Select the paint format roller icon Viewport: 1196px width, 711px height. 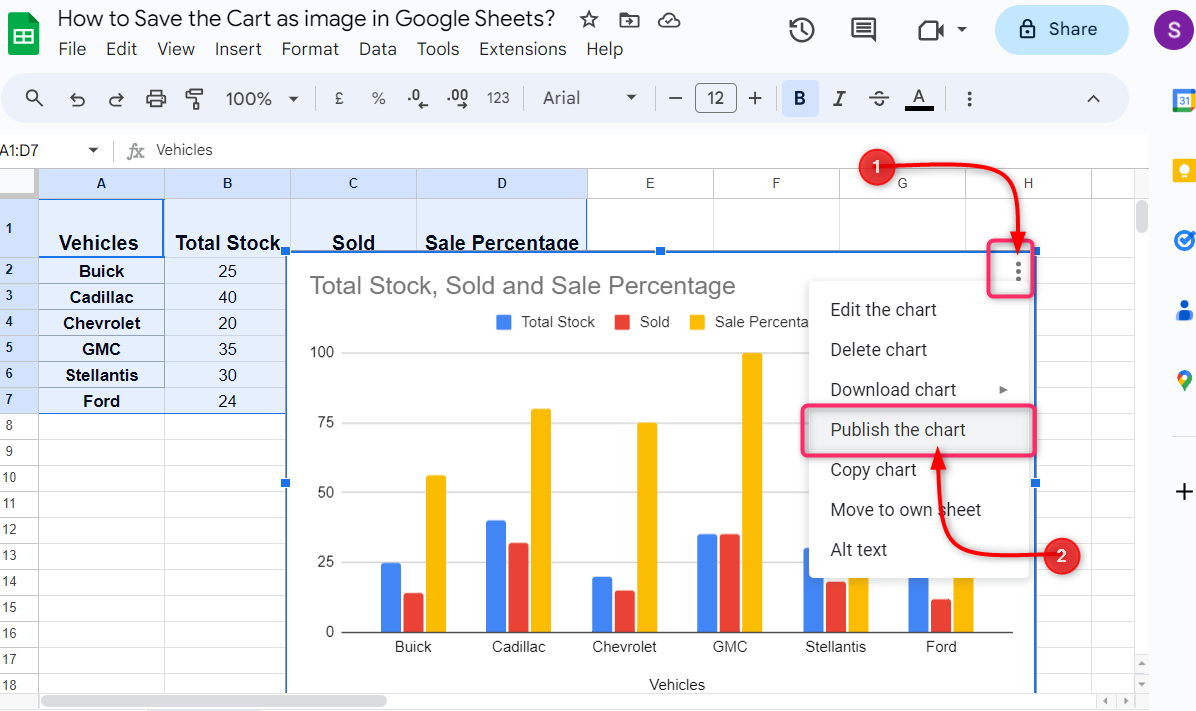(x=195, y=98)
